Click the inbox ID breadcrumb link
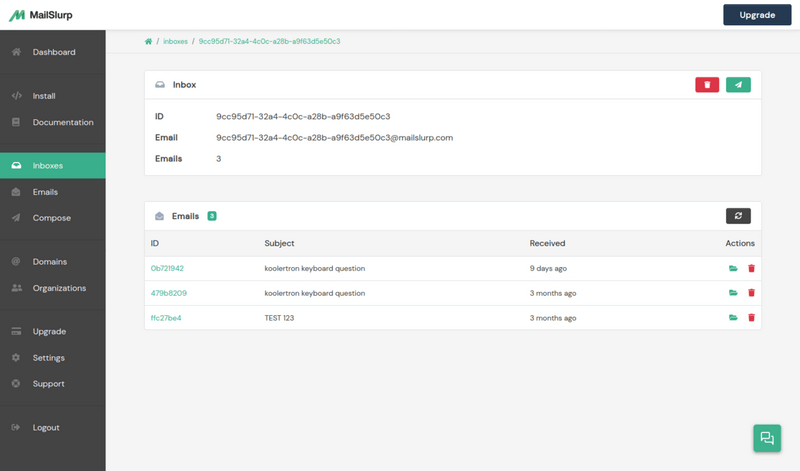 (x=269, y=41)
